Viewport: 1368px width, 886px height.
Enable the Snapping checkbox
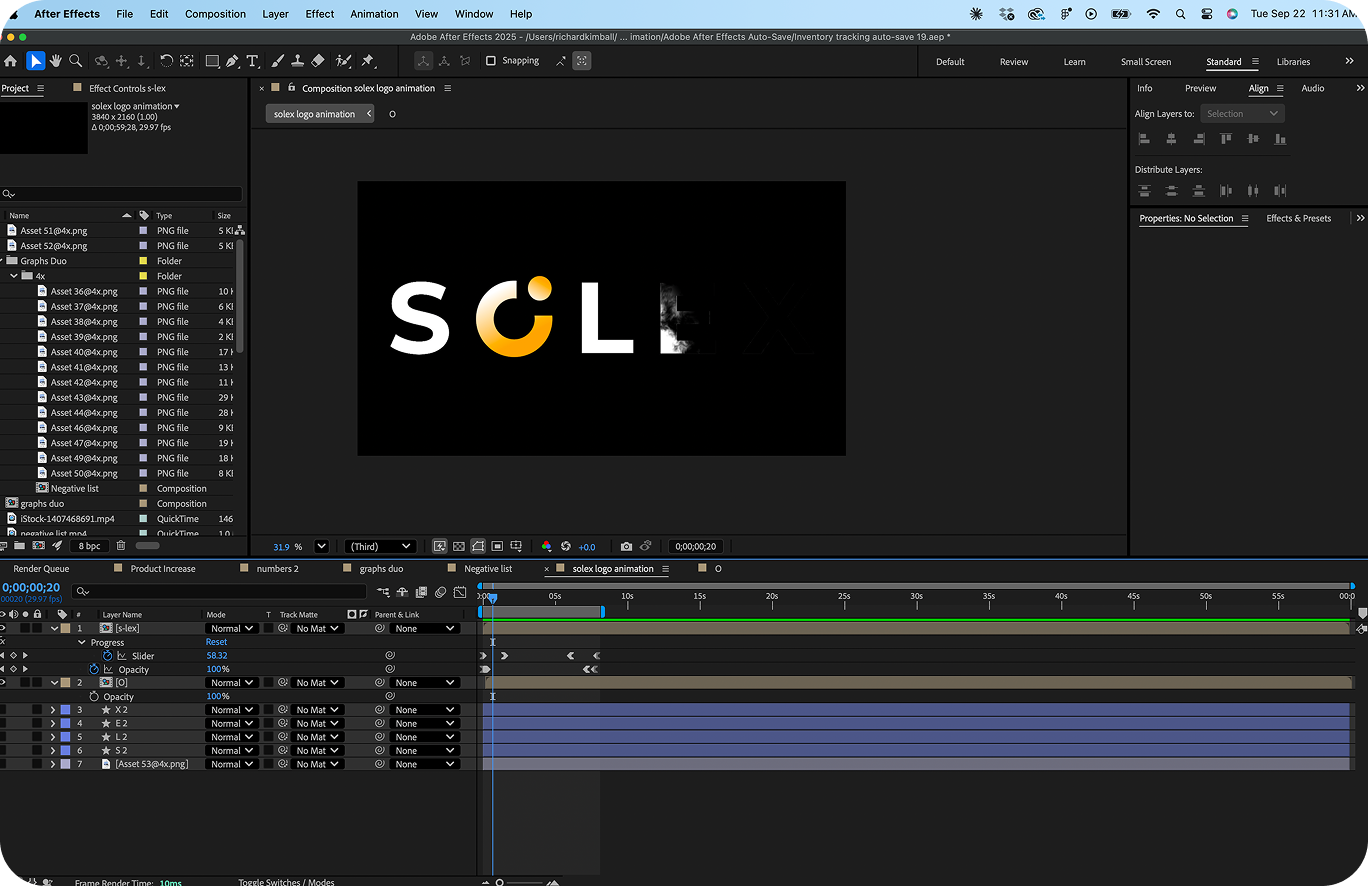[490, 61]
